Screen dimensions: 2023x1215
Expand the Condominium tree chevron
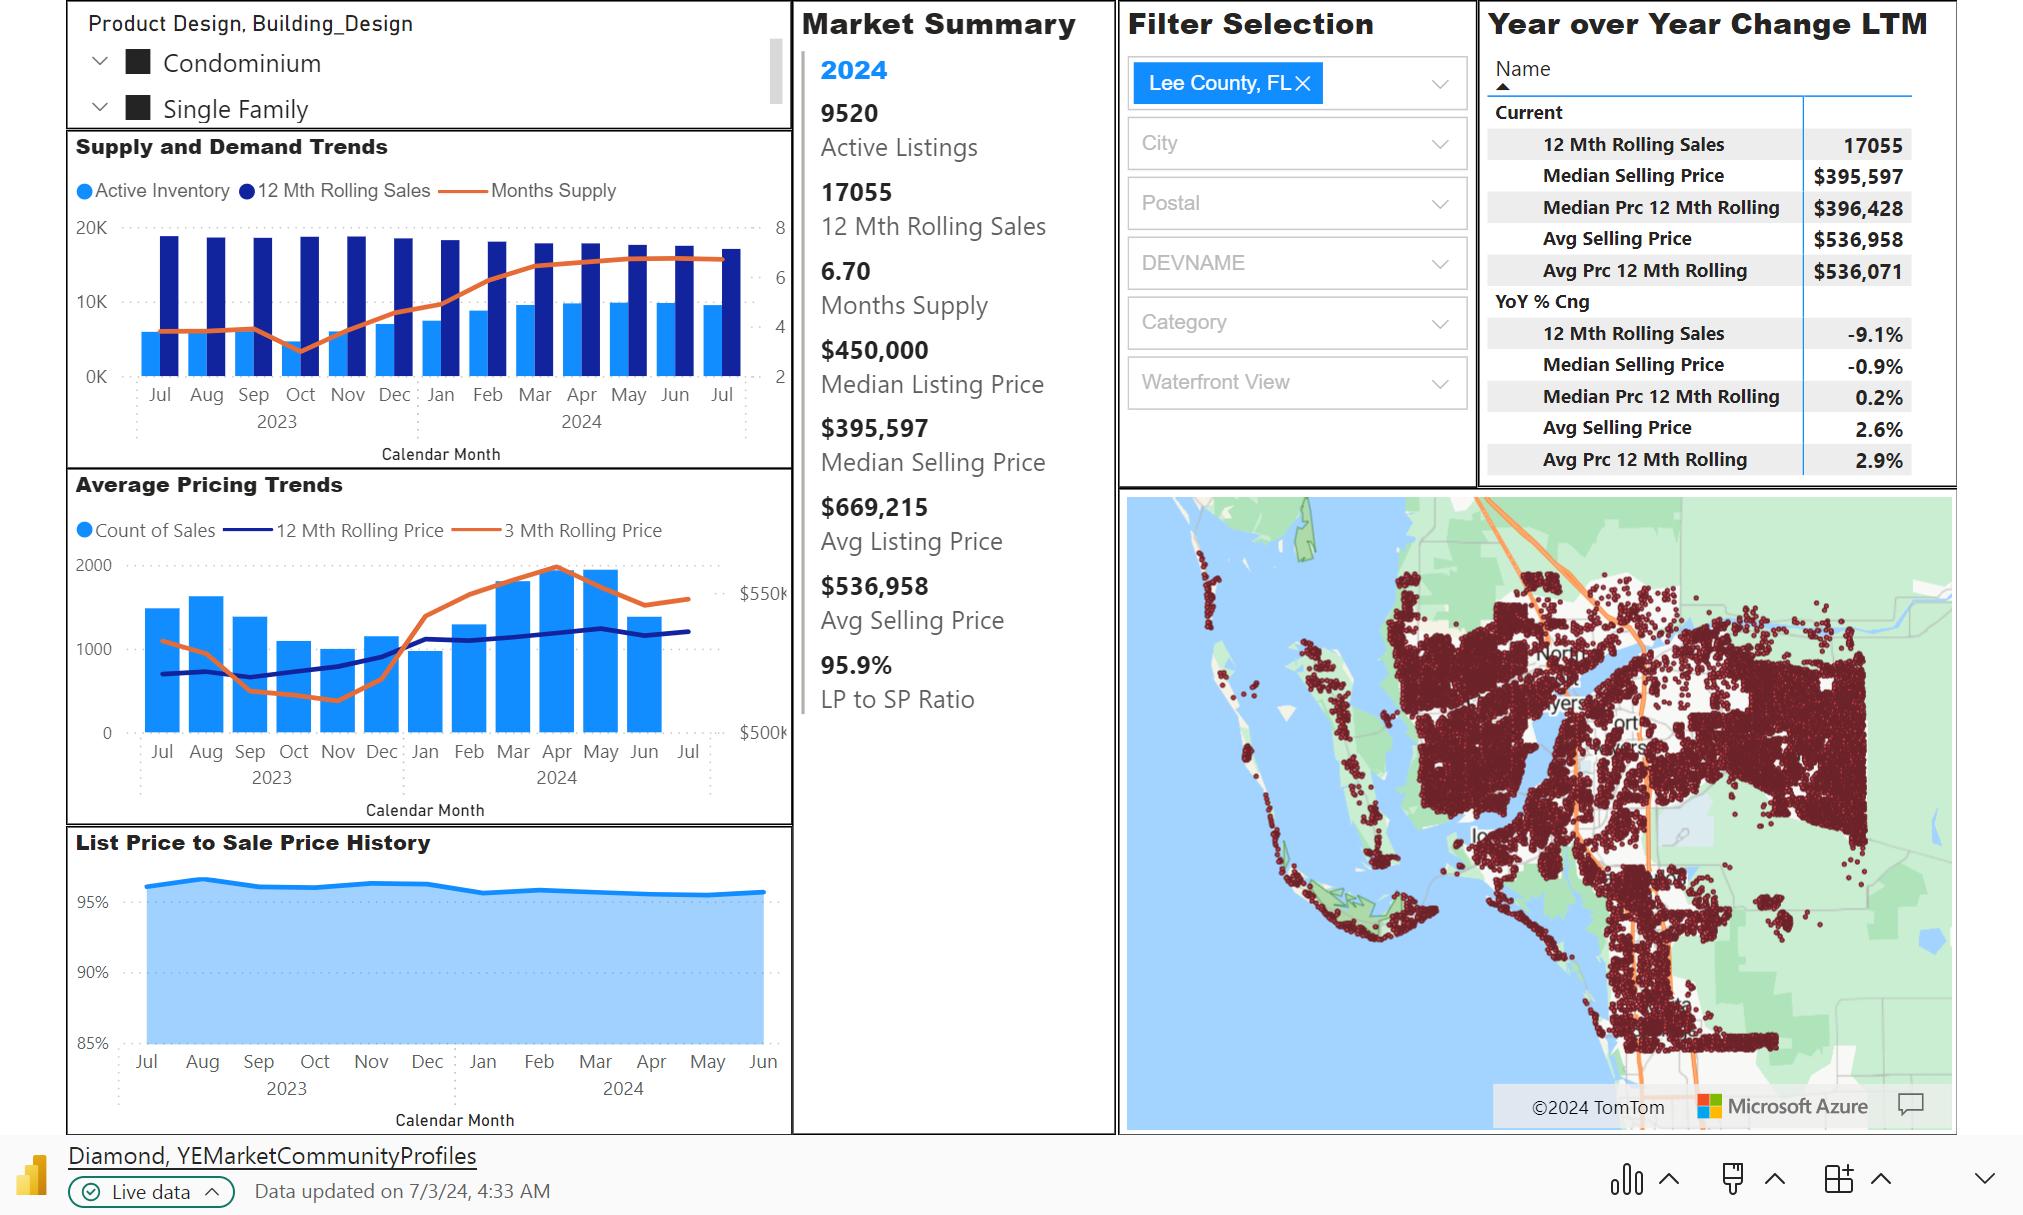coord(99,62)
